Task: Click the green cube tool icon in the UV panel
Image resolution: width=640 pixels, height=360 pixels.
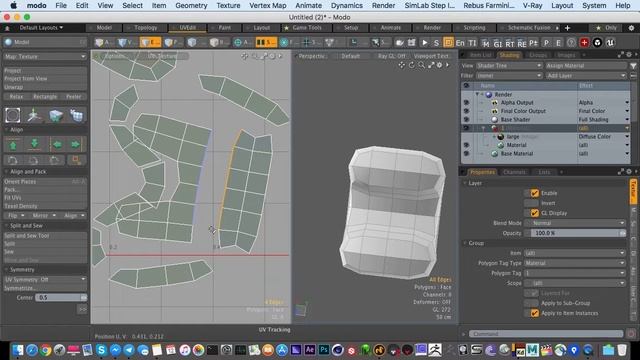Action: click(x=56, y=115)
